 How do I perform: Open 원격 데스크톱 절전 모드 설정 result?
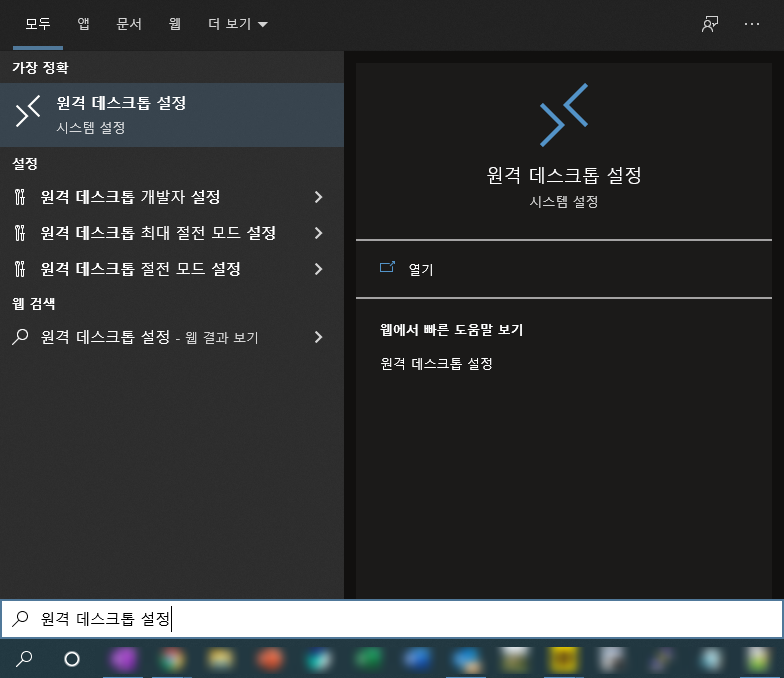click(172, 269)
